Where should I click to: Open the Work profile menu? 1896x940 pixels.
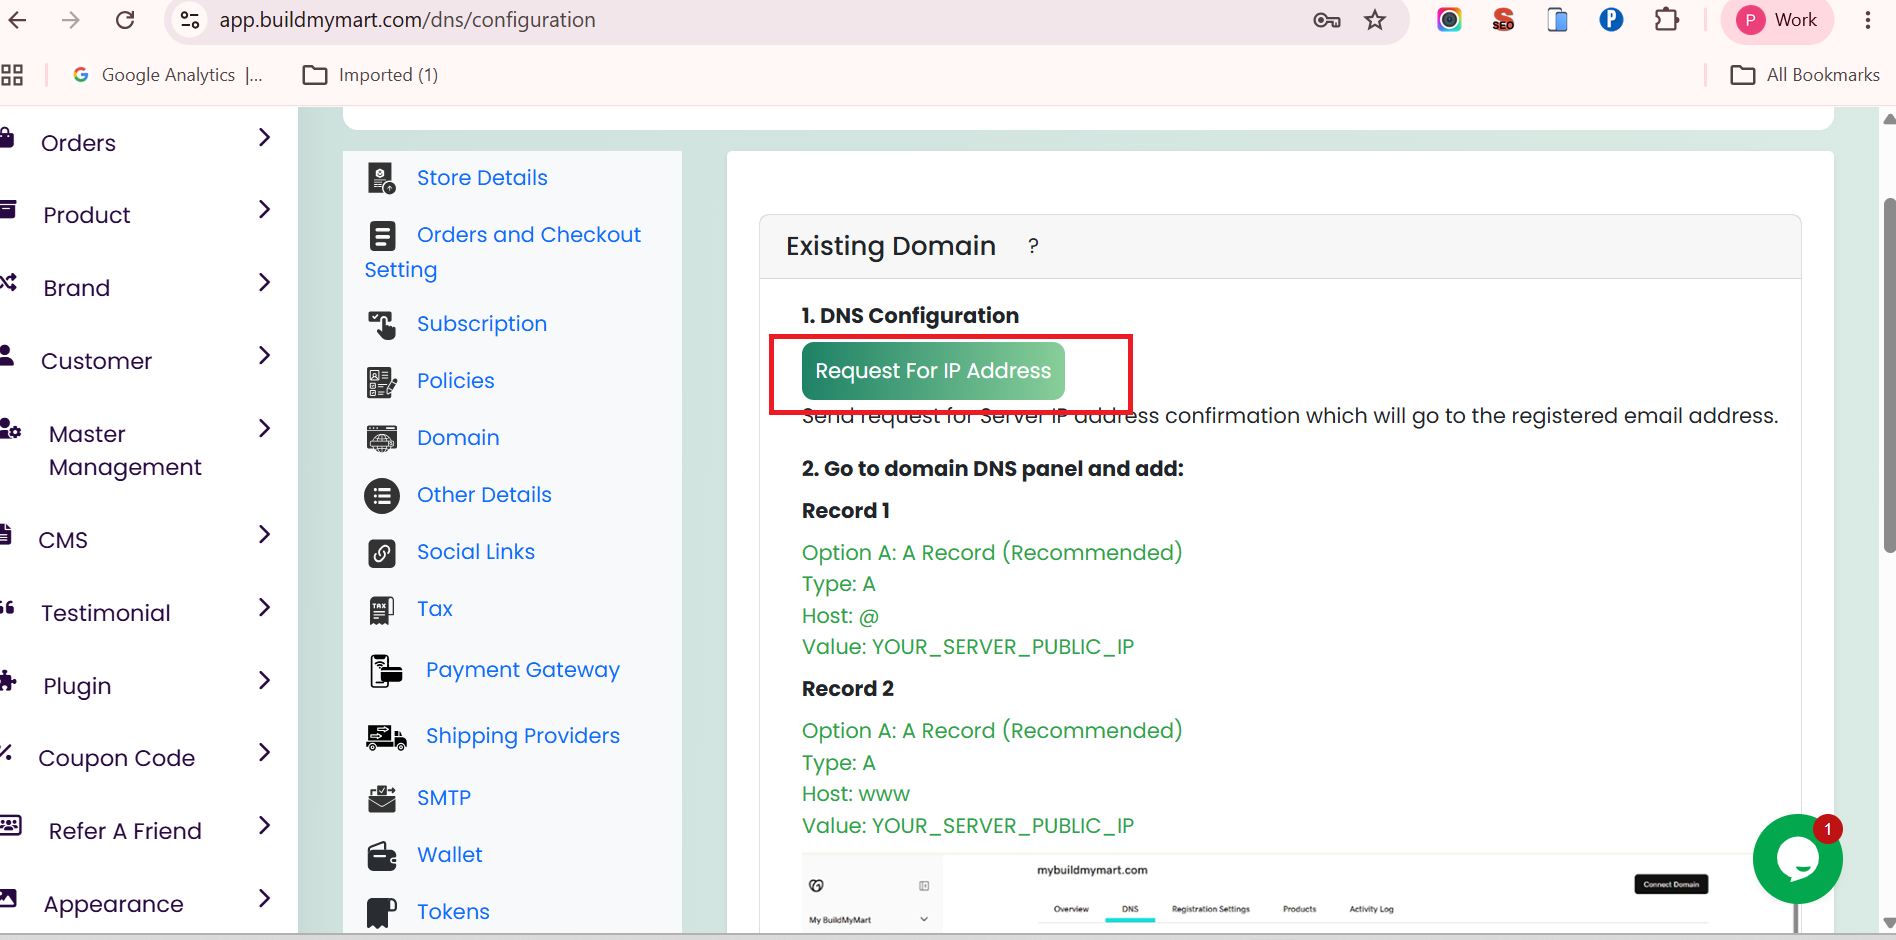1777,20
